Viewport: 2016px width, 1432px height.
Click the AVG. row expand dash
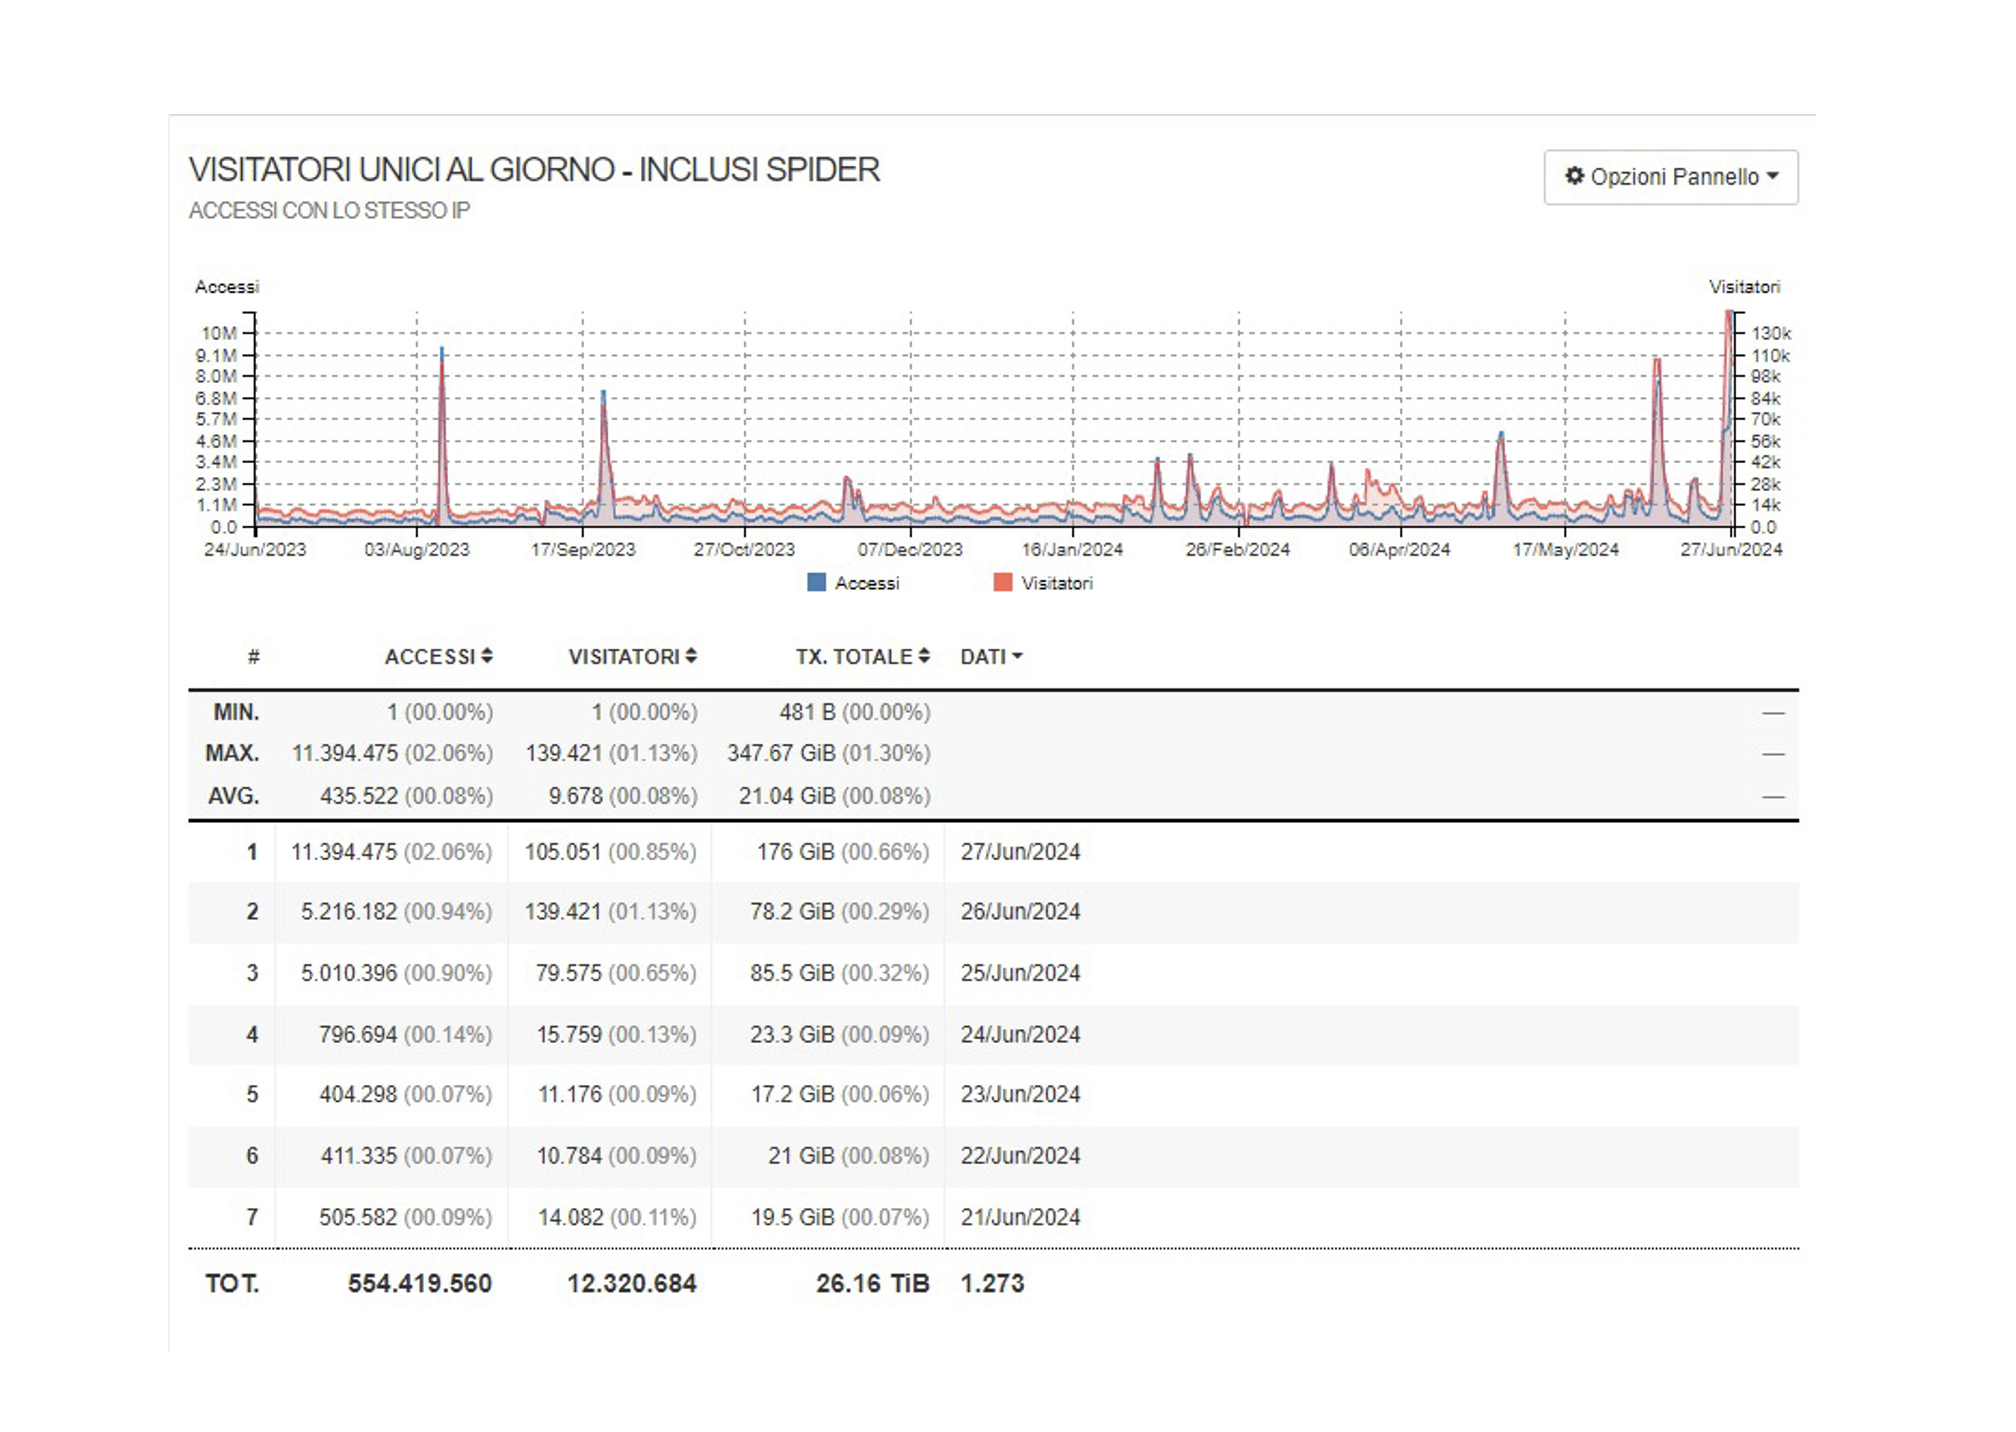pyautogui.click(x=1773, y=797)
